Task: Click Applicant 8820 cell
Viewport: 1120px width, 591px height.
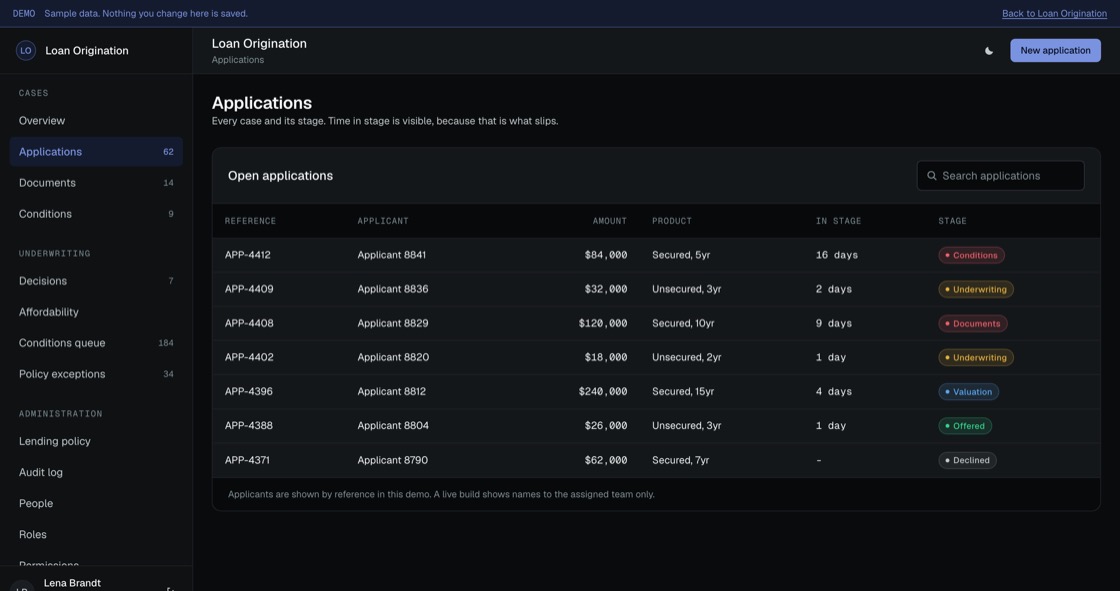Action: point(393,357)
